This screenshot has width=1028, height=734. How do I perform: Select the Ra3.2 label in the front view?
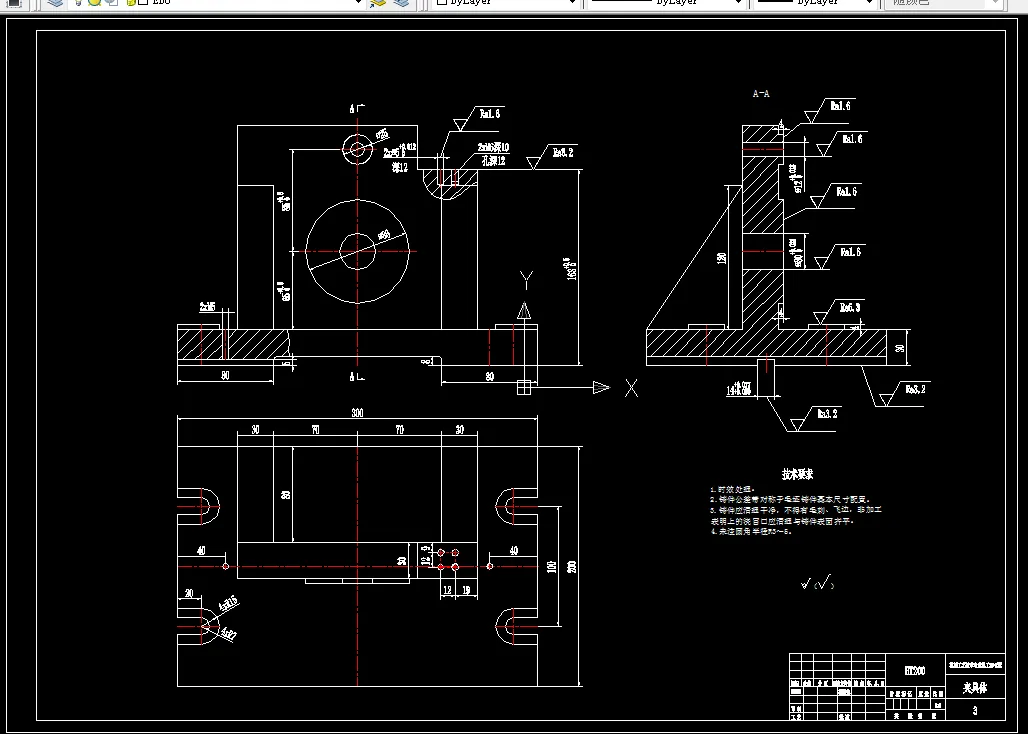pos(563,152)
